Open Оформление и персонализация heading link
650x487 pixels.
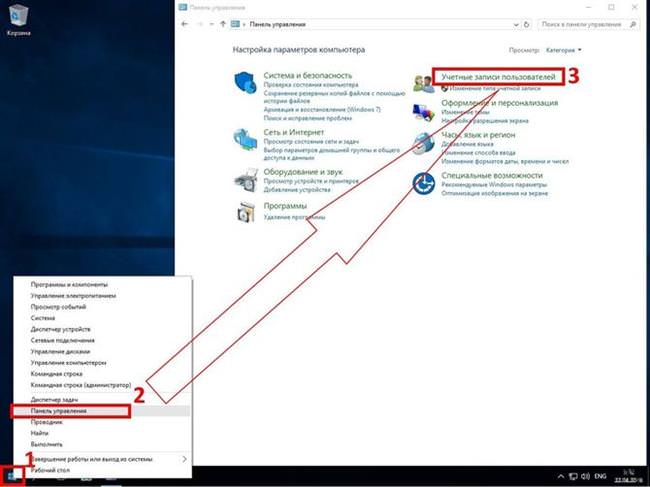(x=500, y=103)
